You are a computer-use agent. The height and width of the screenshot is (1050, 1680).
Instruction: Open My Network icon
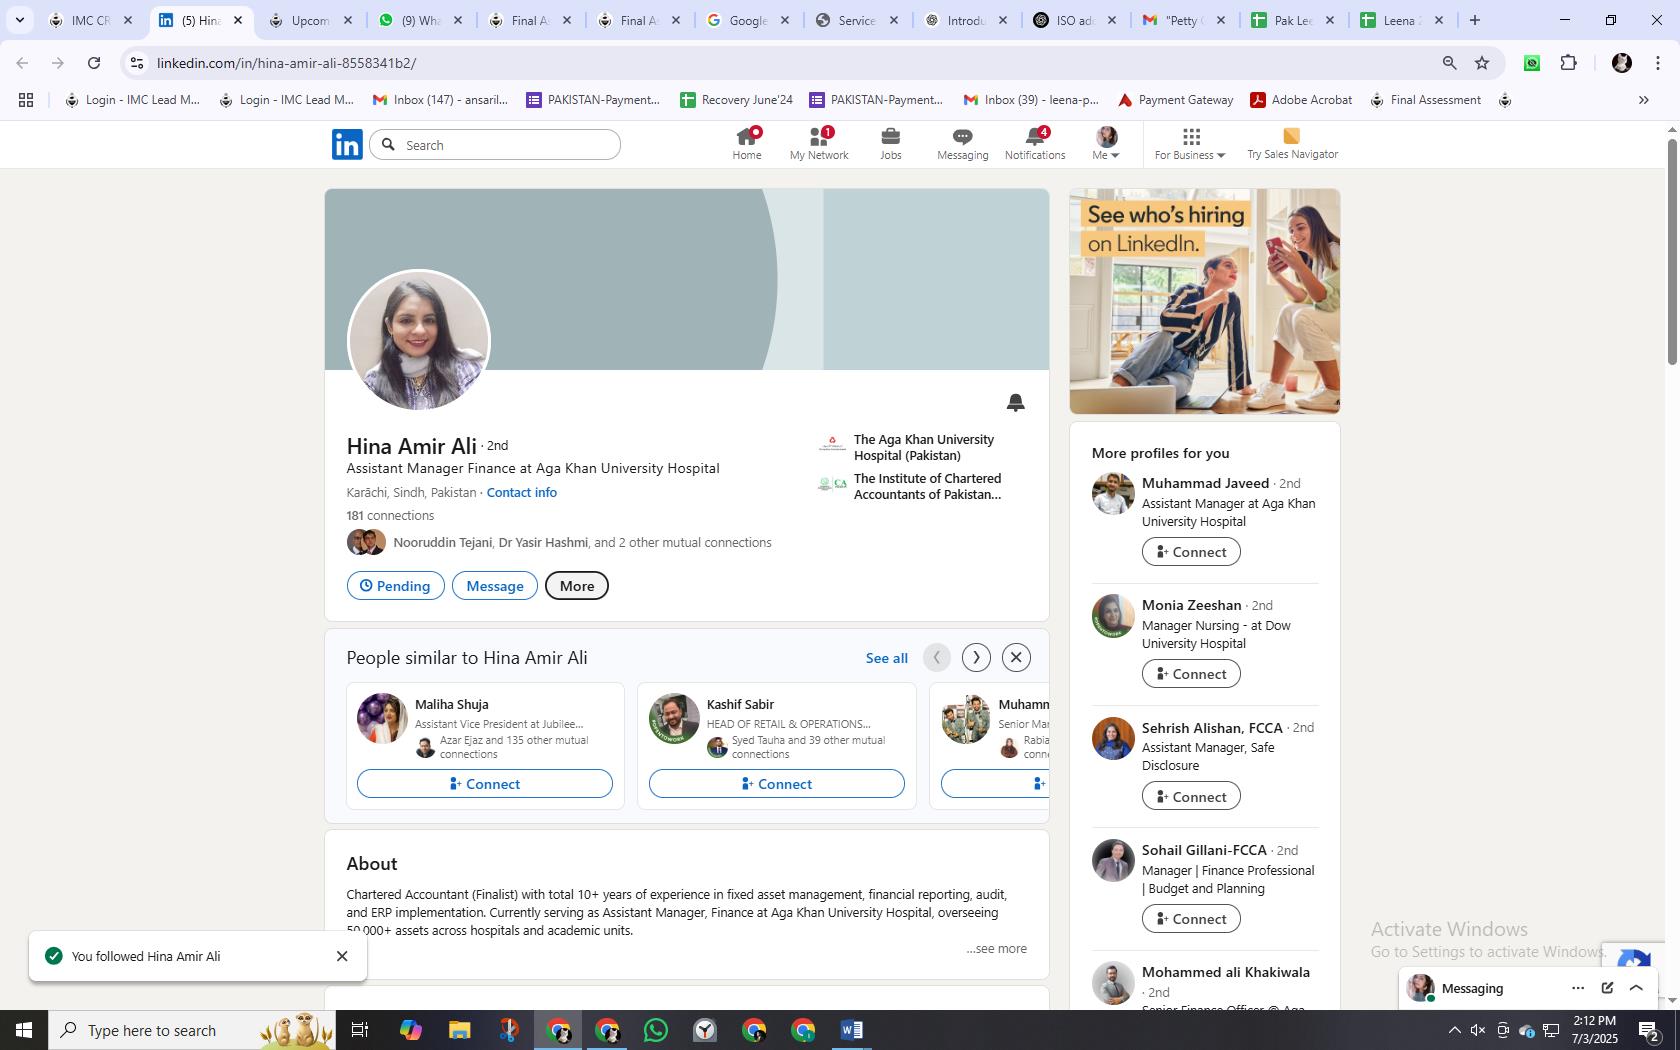(x=819, y=143)
